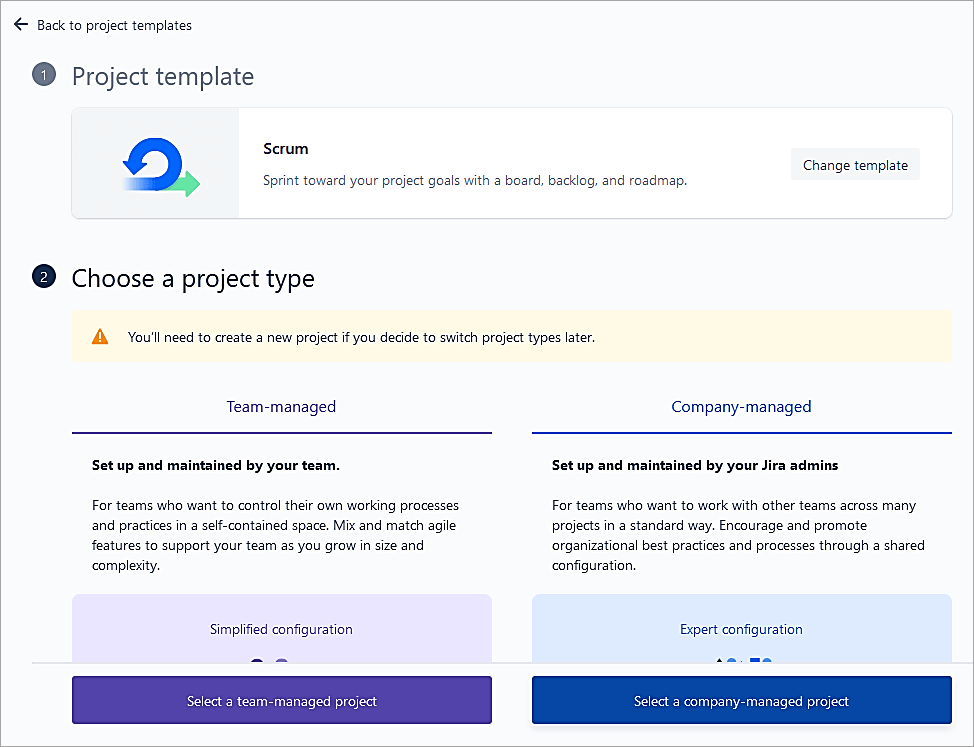
Task: Click the orange warning triangle icon
Action: click(100, 337)
